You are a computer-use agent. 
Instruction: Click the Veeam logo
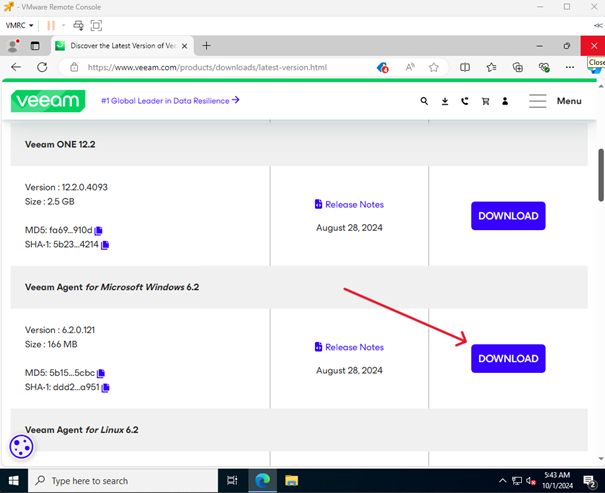48,101
